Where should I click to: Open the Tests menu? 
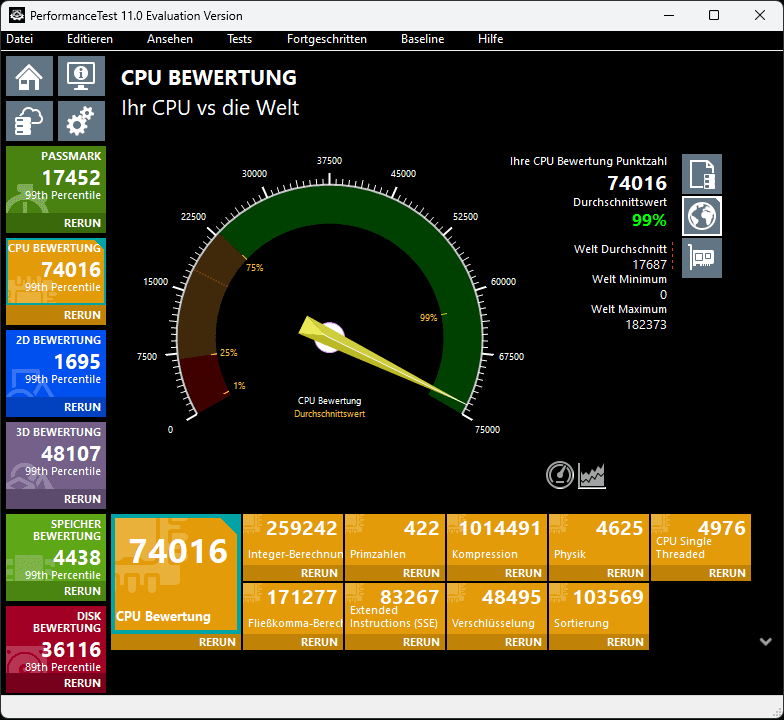point(240,39)
